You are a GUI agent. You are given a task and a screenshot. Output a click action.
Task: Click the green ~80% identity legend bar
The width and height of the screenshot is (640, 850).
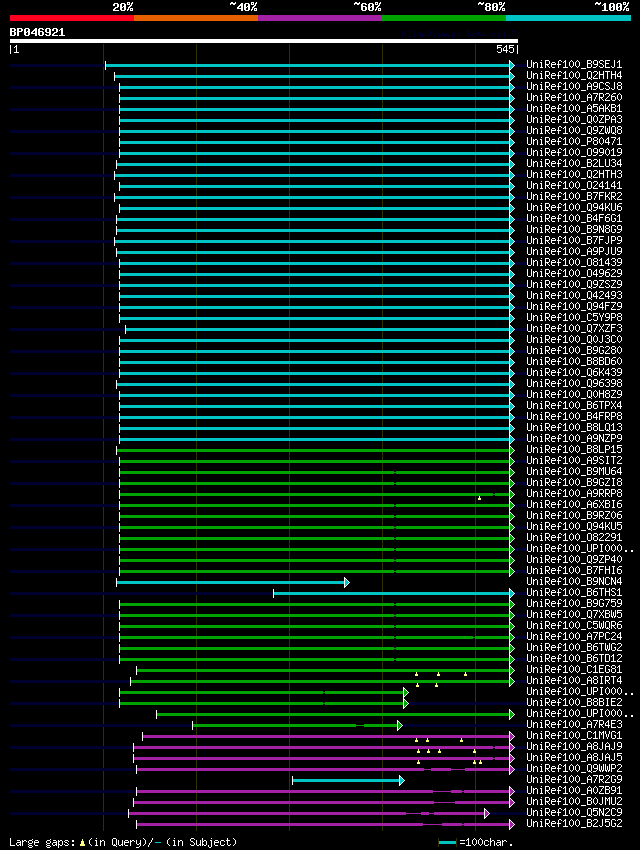coord(444,18)
